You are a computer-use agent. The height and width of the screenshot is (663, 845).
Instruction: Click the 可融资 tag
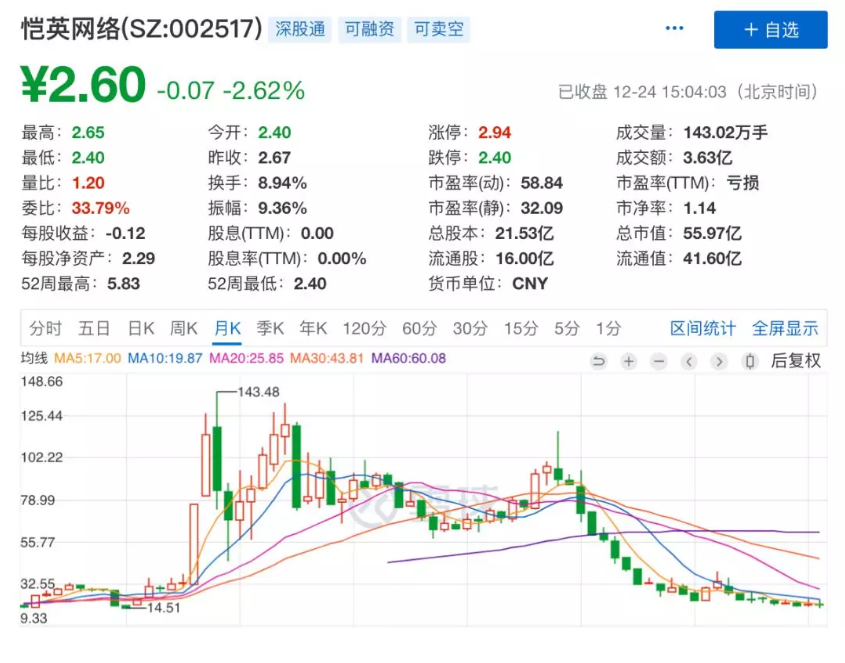tap(370, 29)
